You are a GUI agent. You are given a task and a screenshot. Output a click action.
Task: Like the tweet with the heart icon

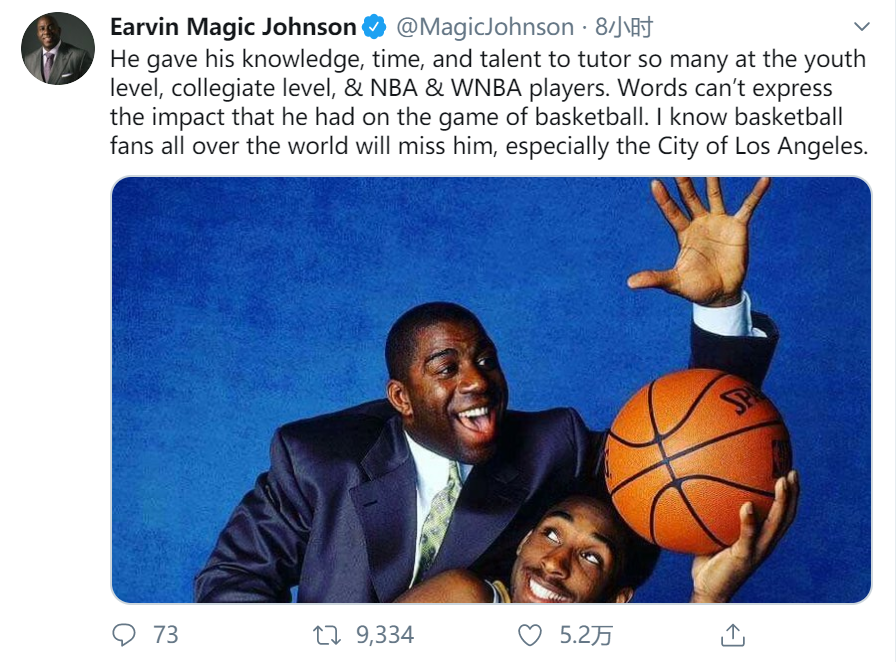[x=530, y=635]
